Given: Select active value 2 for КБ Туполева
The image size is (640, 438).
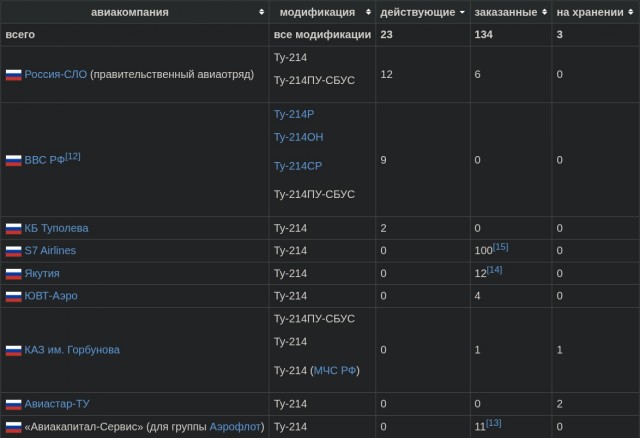Looking at the screenshot, I should coord(384,228).
